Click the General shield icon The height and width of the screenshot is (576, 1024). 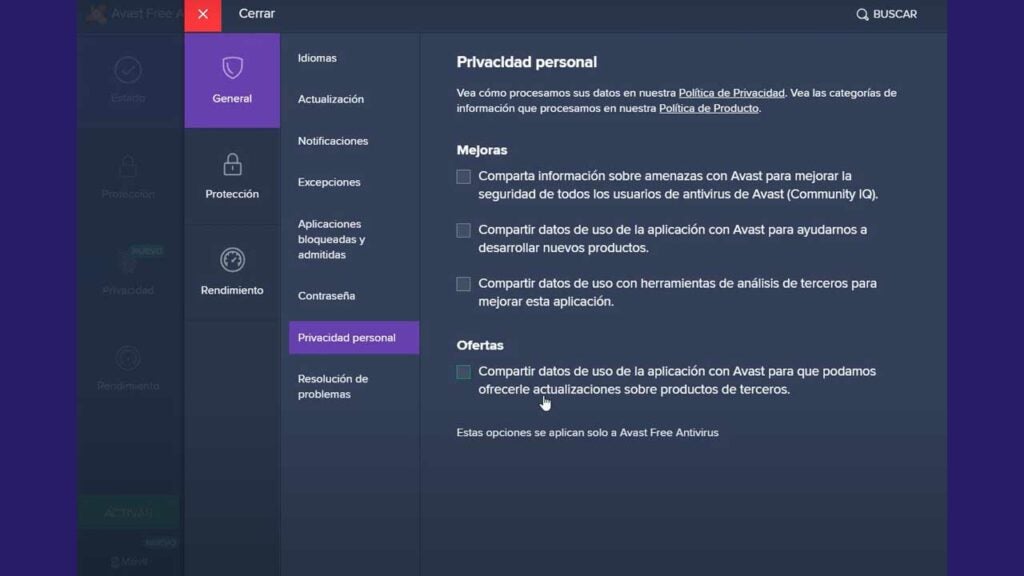coord(232,68)
